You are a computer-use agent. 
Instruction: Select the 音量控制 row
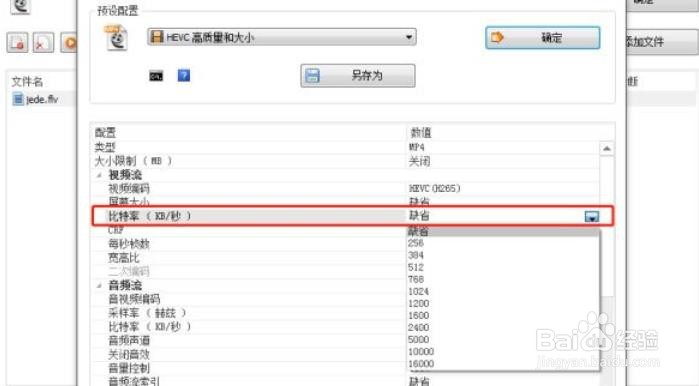point(129,368)
